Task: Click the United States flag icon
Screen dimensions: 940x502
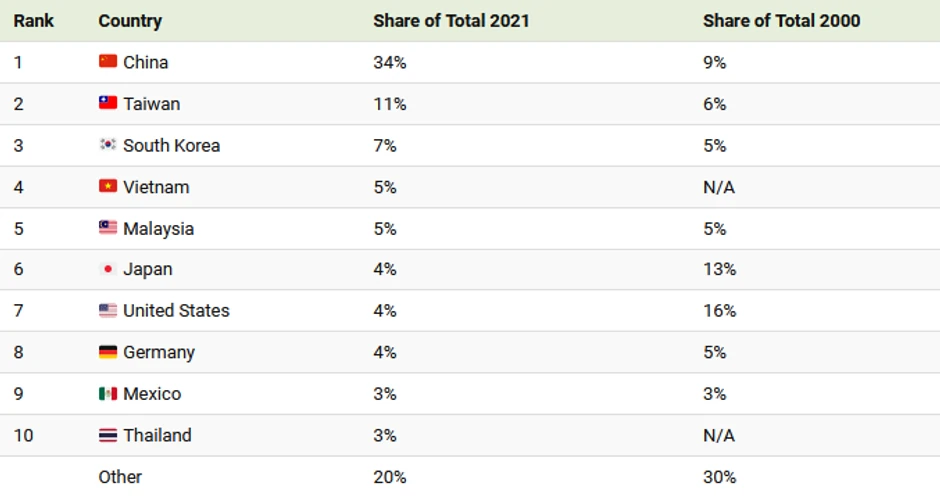Action: point(108,311)
